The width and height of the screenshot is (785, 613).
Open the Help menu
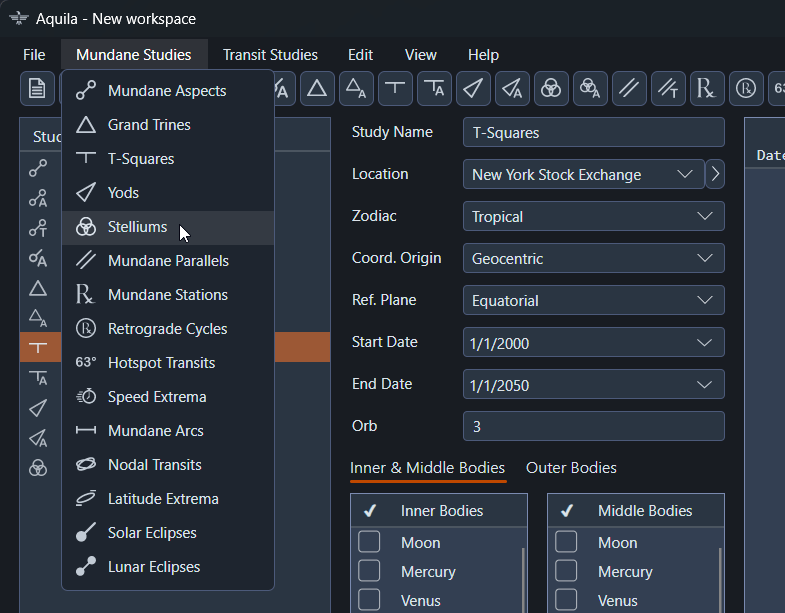483,55
